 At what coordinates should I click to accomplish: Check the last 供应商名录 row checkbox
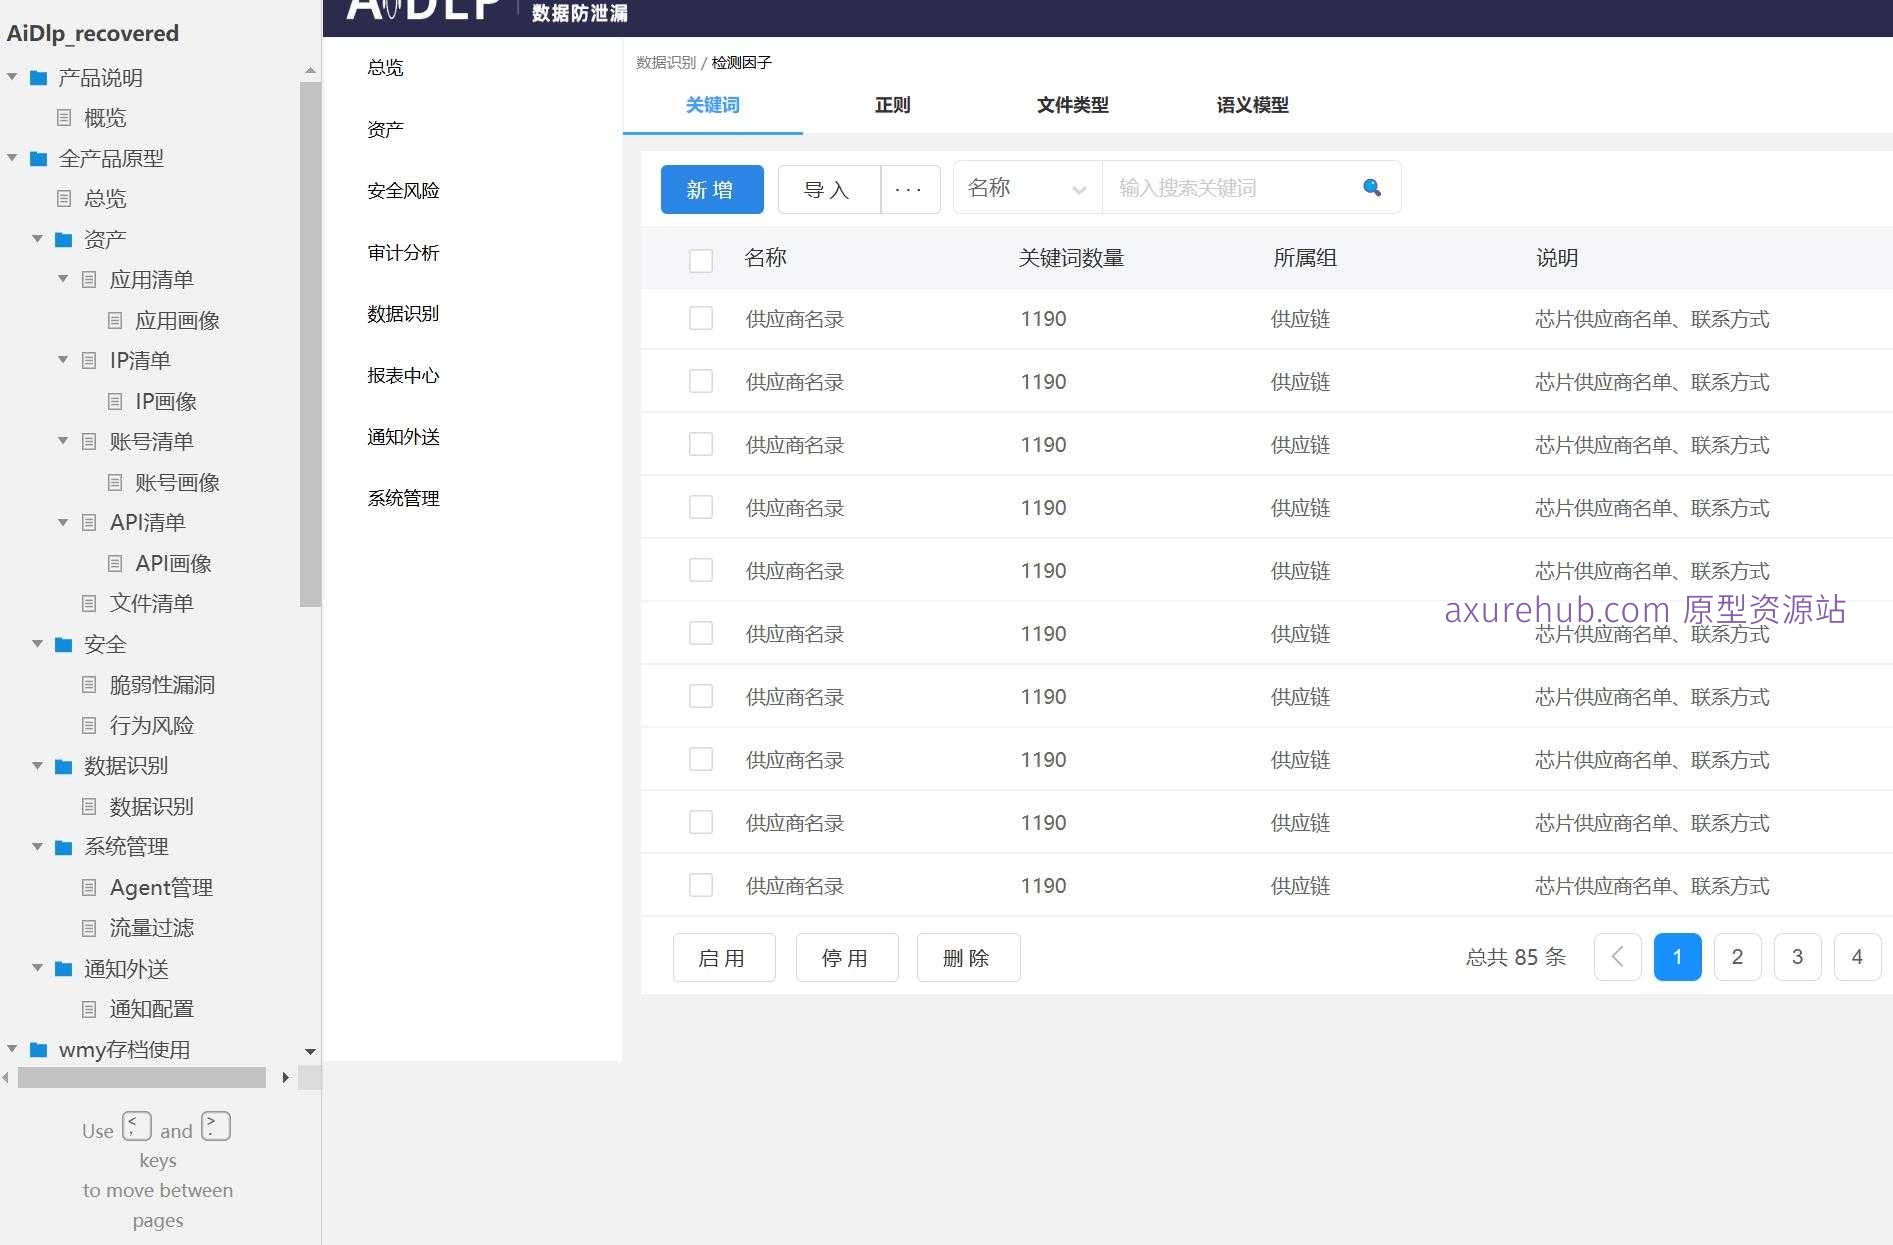701,885
